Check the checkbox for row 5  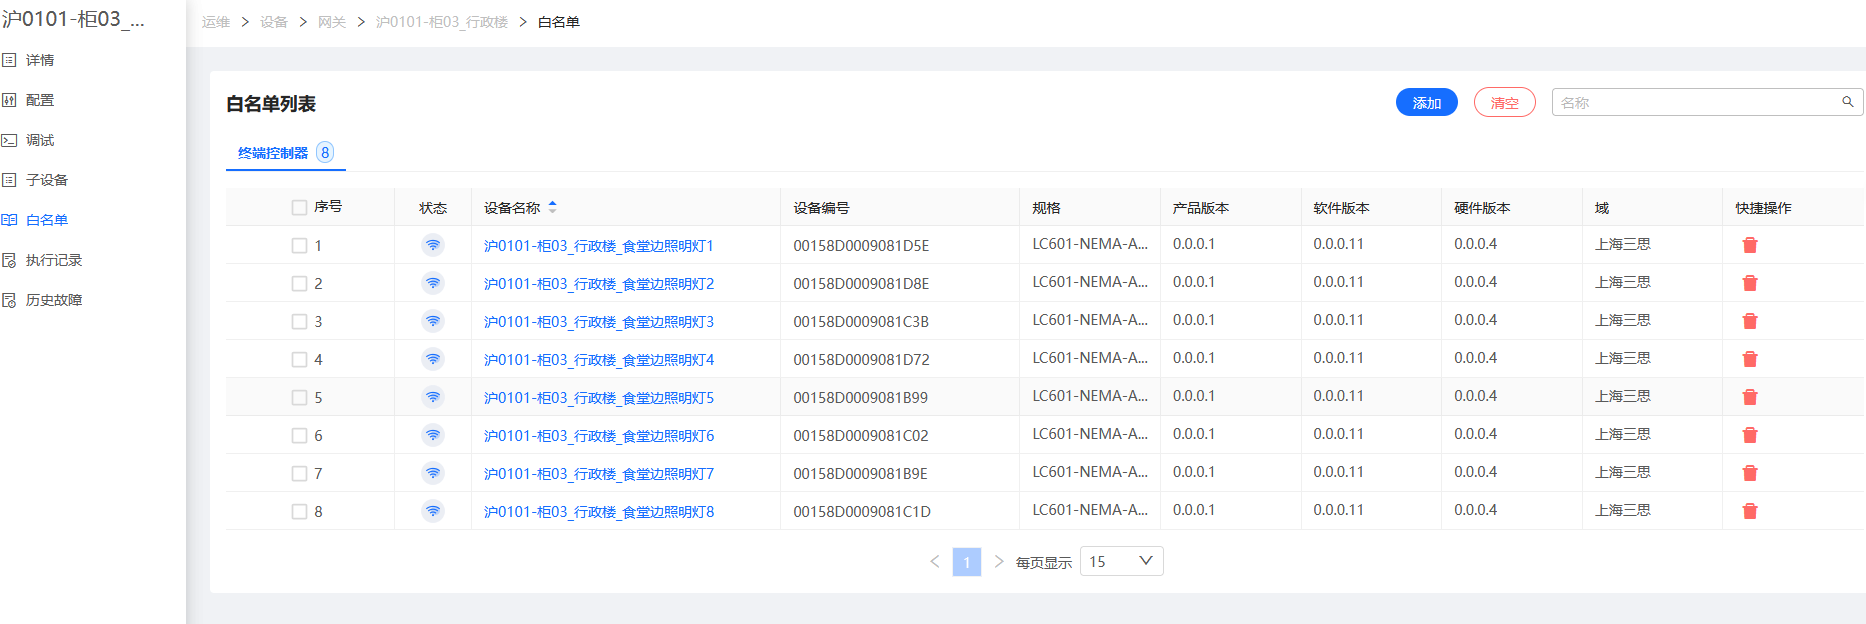[x=299, y=397]
